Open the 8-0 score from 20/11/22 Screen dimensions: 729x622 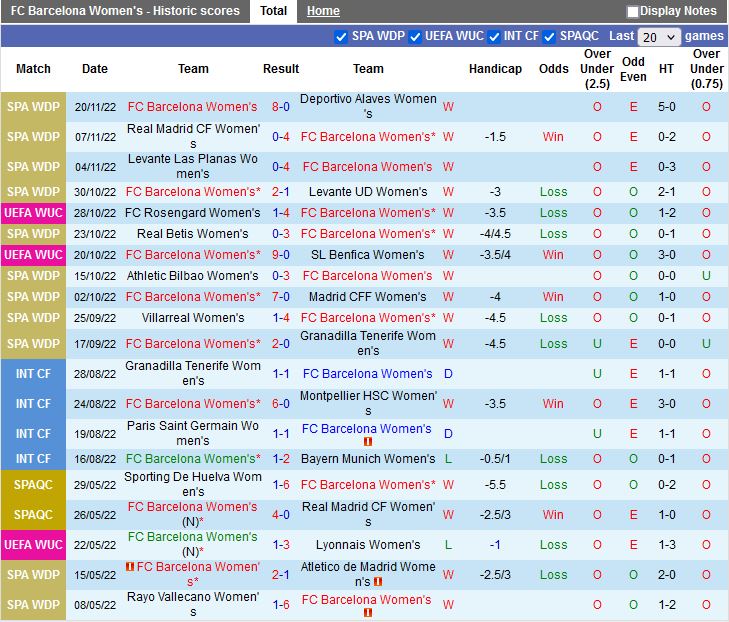[280, 107]
